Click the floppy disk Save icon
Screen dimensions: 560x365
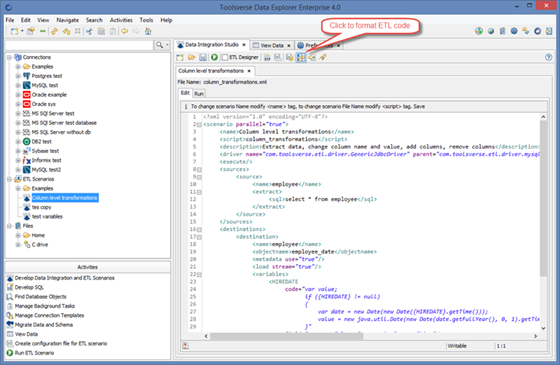pos(203,57)
